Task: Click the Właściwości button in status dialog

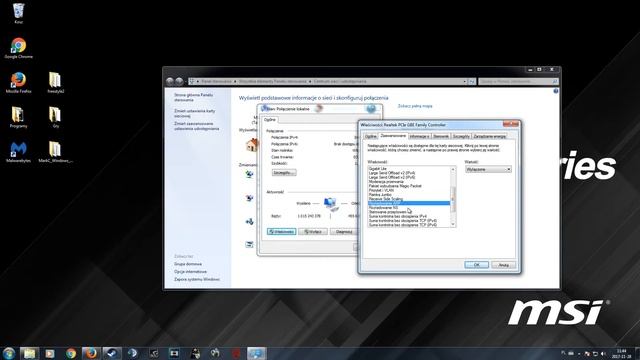Action: [x=282, y=231]
